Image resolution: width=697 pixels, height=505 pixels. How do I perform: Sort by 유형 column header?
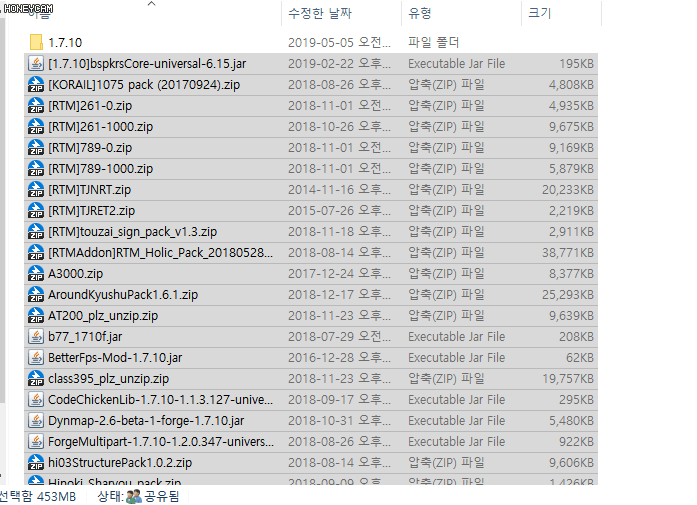click(420, 13)
